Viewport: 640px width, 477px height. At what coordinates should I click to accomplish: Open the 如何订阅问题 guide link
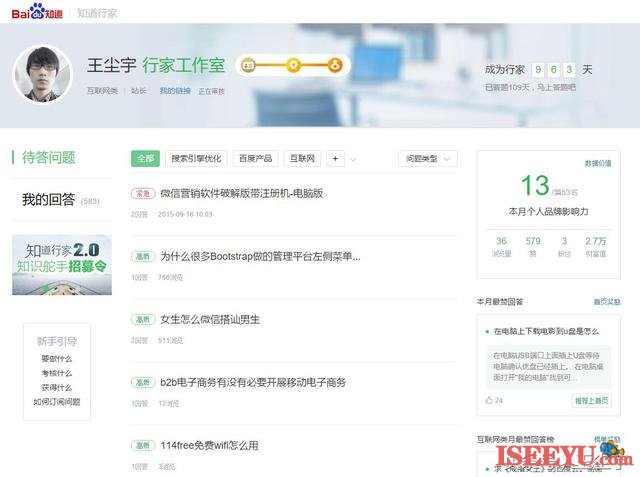[x=57, y=402]
